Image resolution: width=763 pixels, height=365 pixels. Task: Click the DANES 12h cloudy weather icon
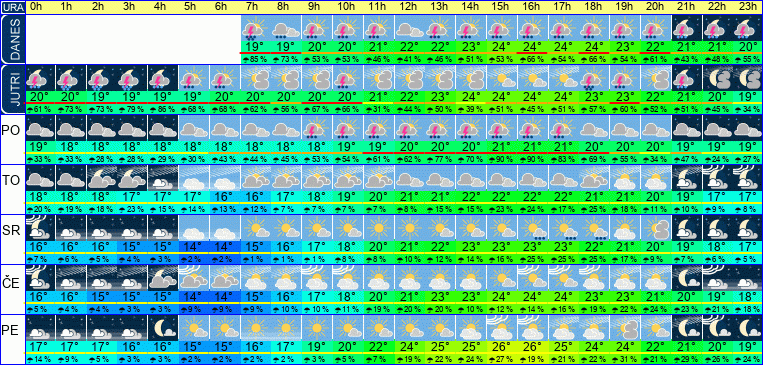(410, 28)
